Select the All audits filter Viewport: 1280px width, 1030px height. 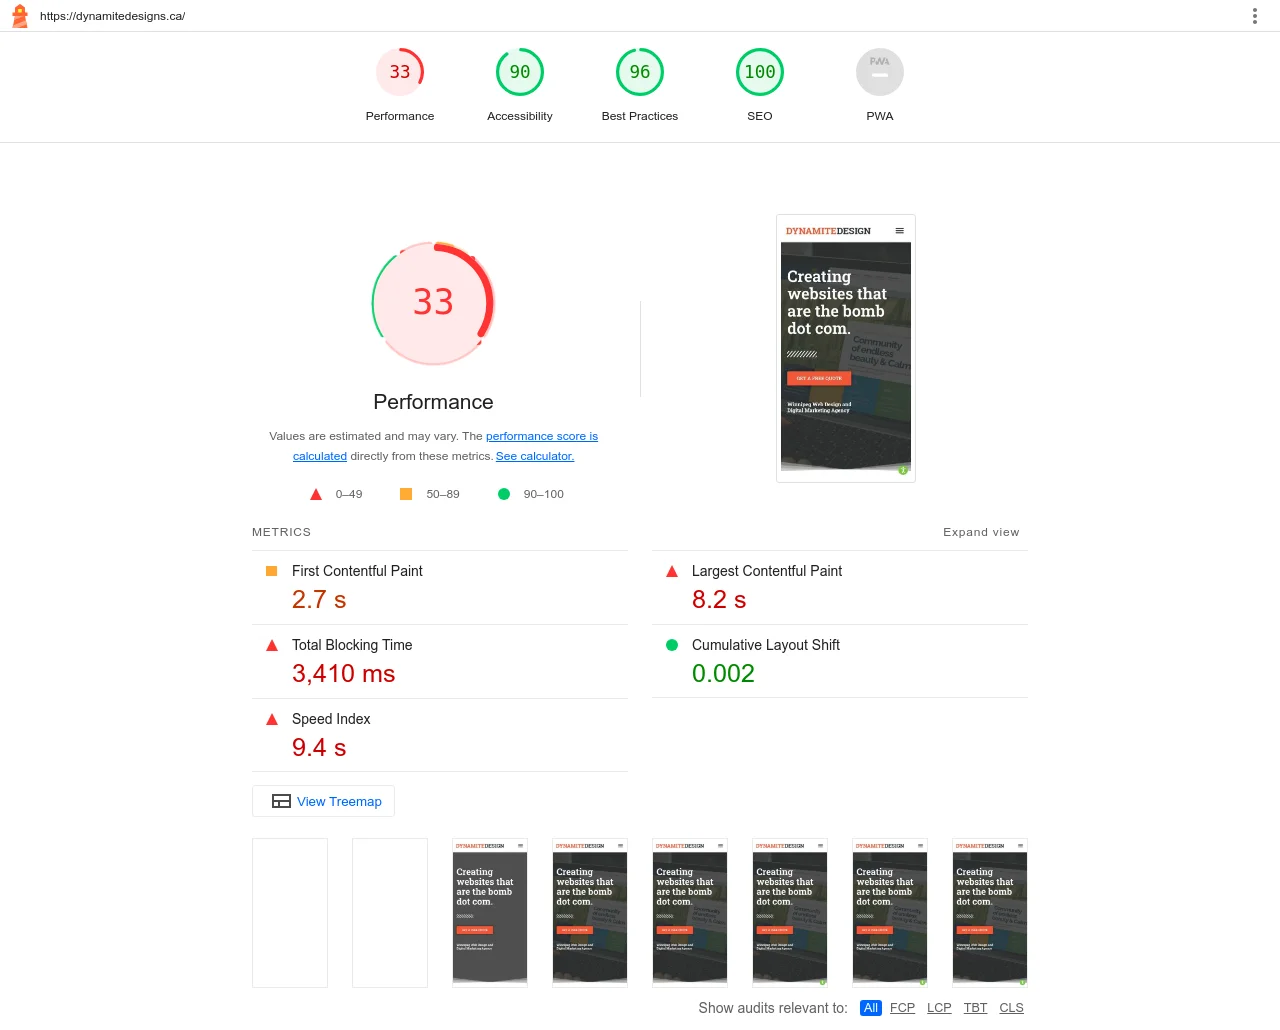[x=871, y=1008]
